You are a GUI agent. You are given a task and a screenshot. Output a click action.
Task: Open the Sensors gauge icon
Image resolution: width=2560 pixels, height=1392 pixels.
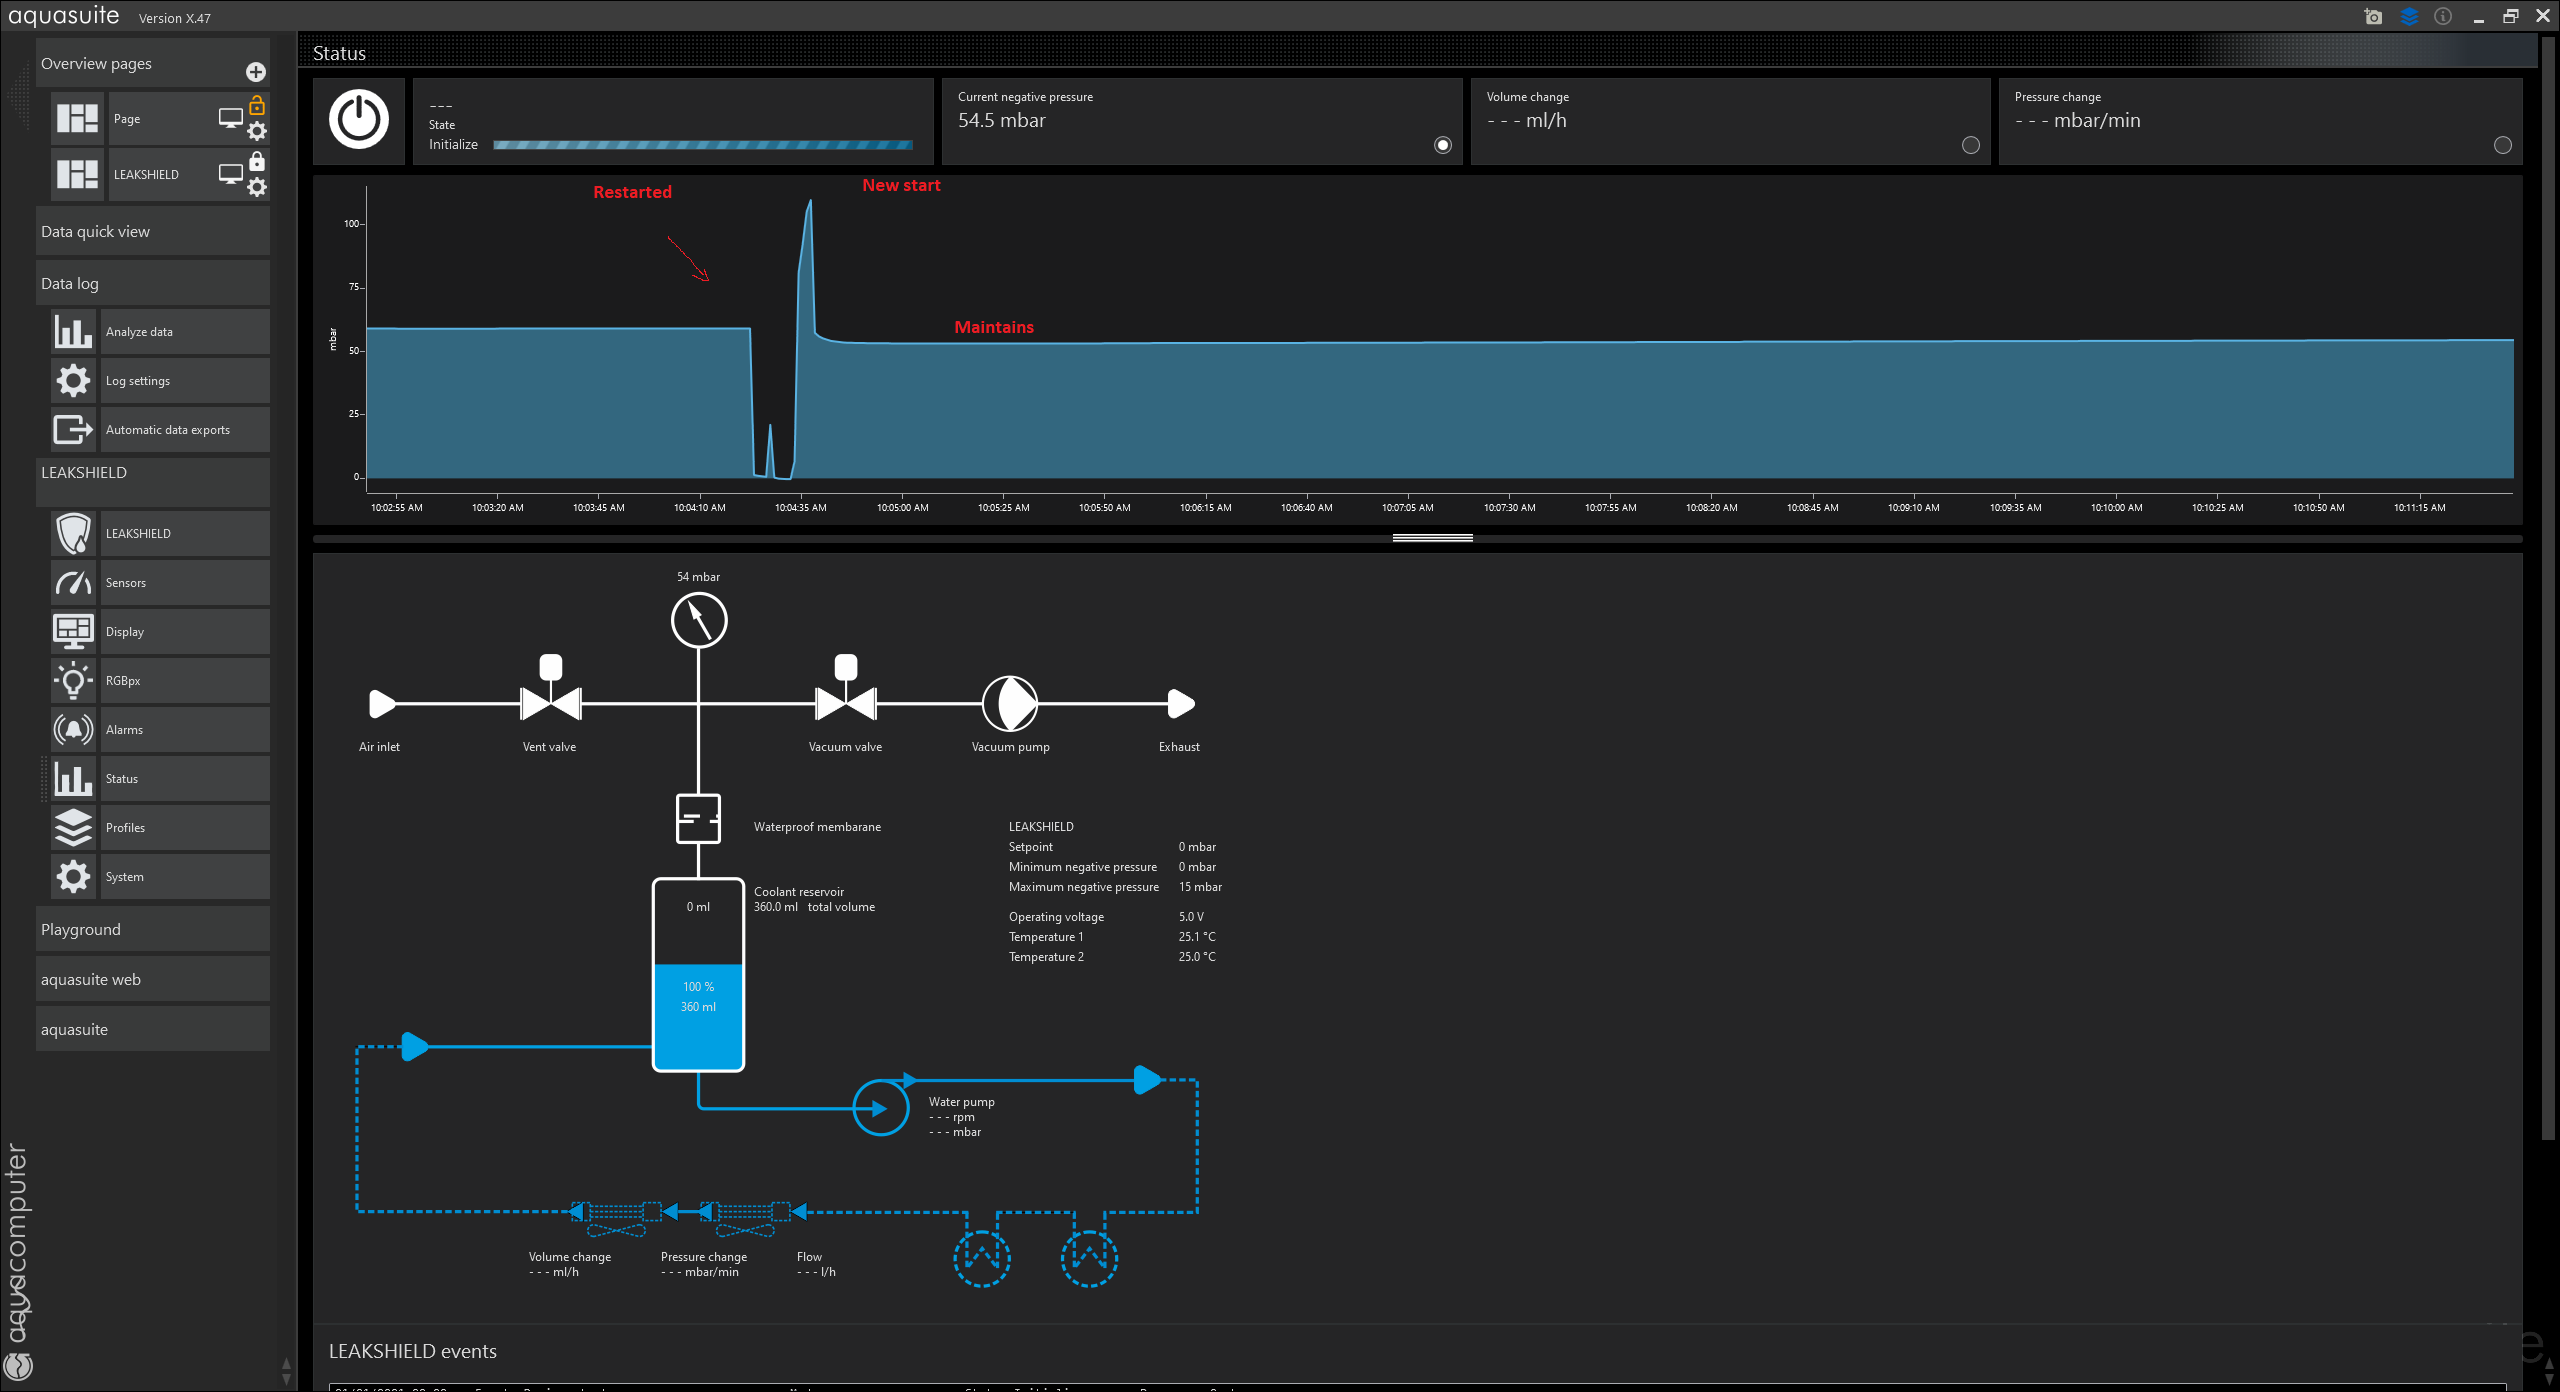[74, 582]
